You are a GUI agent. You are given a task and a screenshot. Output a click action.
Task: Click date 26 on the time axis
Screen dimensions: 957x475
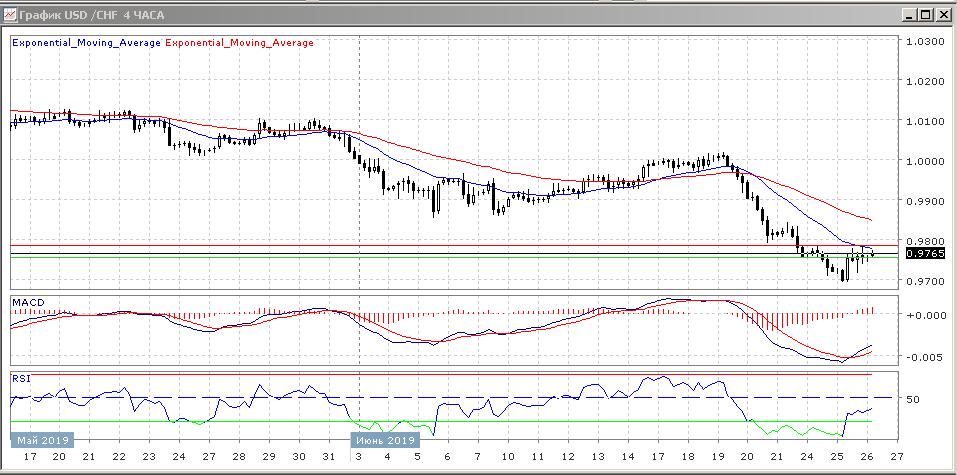pos(866,456)
